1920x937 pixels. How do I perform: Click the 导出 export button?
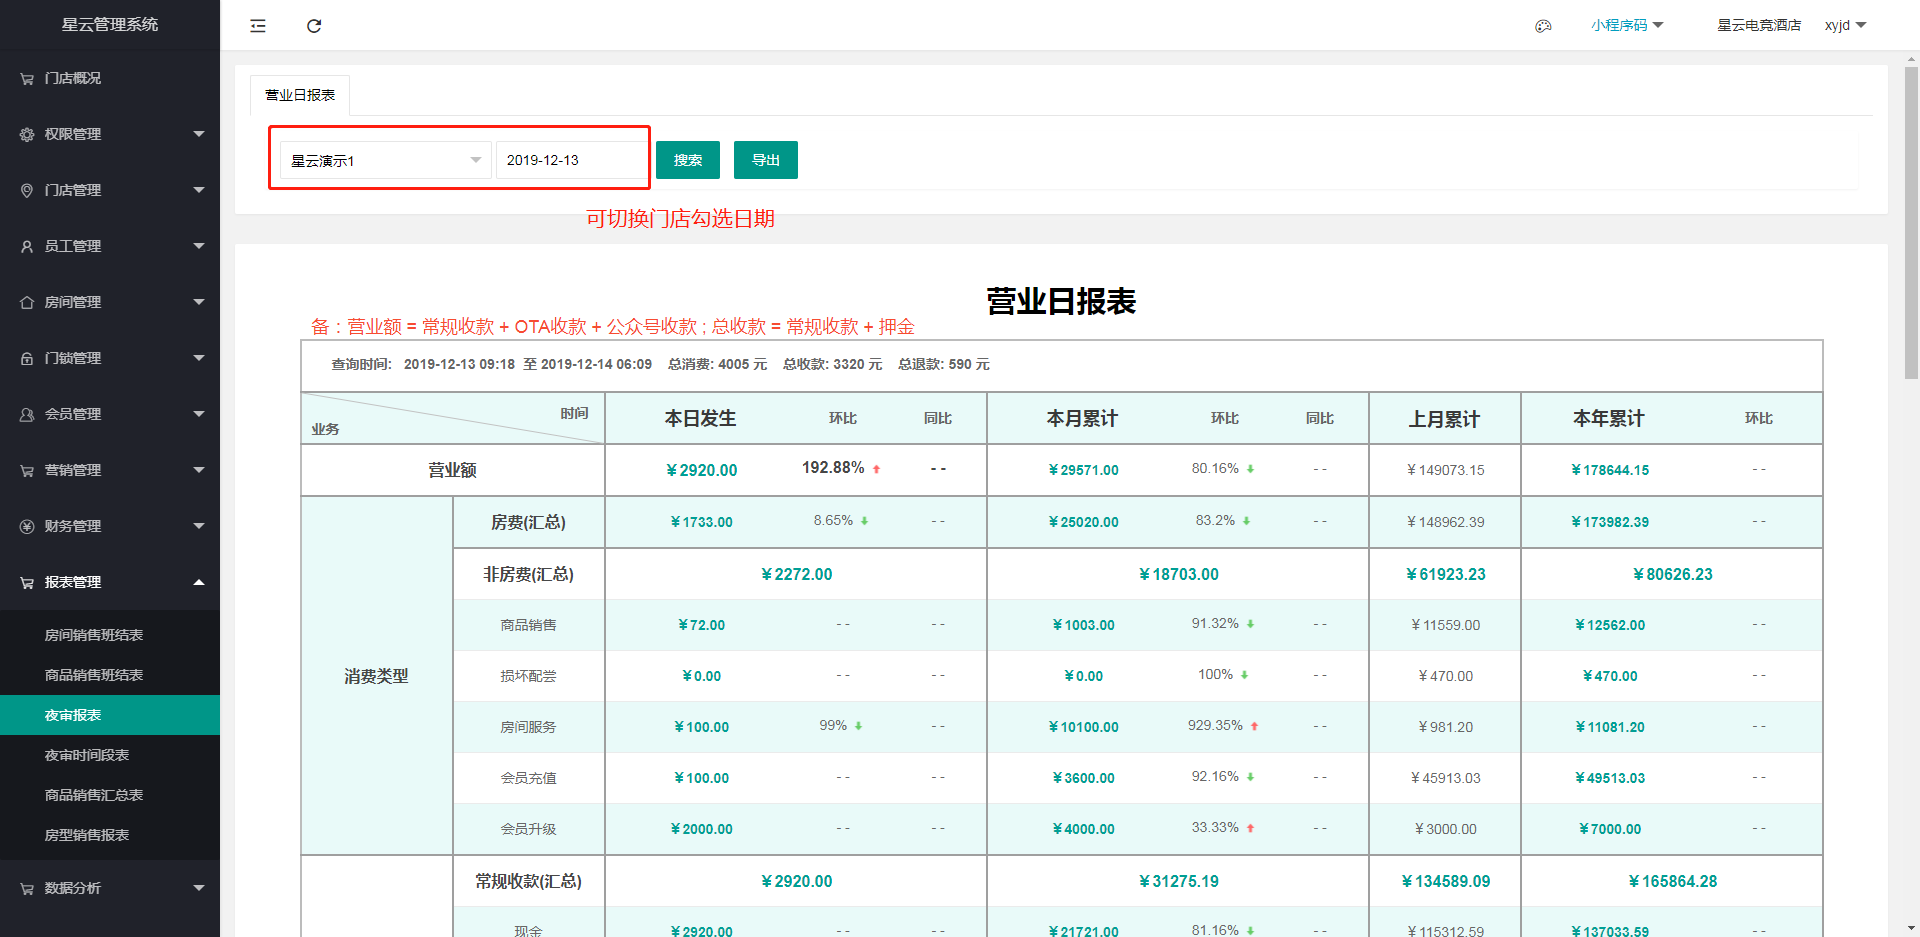(x=766, y=160)
